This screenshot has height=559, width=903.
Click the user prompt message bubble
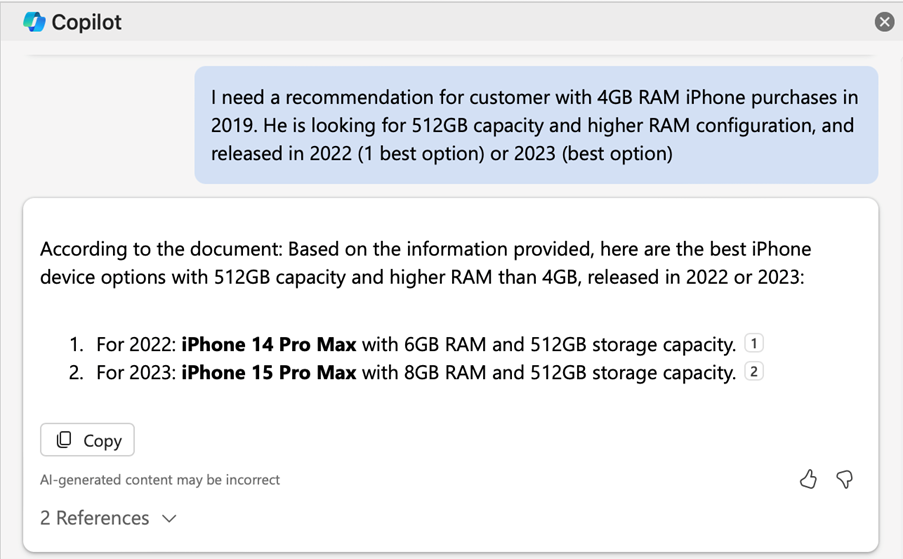click(535, 125)
